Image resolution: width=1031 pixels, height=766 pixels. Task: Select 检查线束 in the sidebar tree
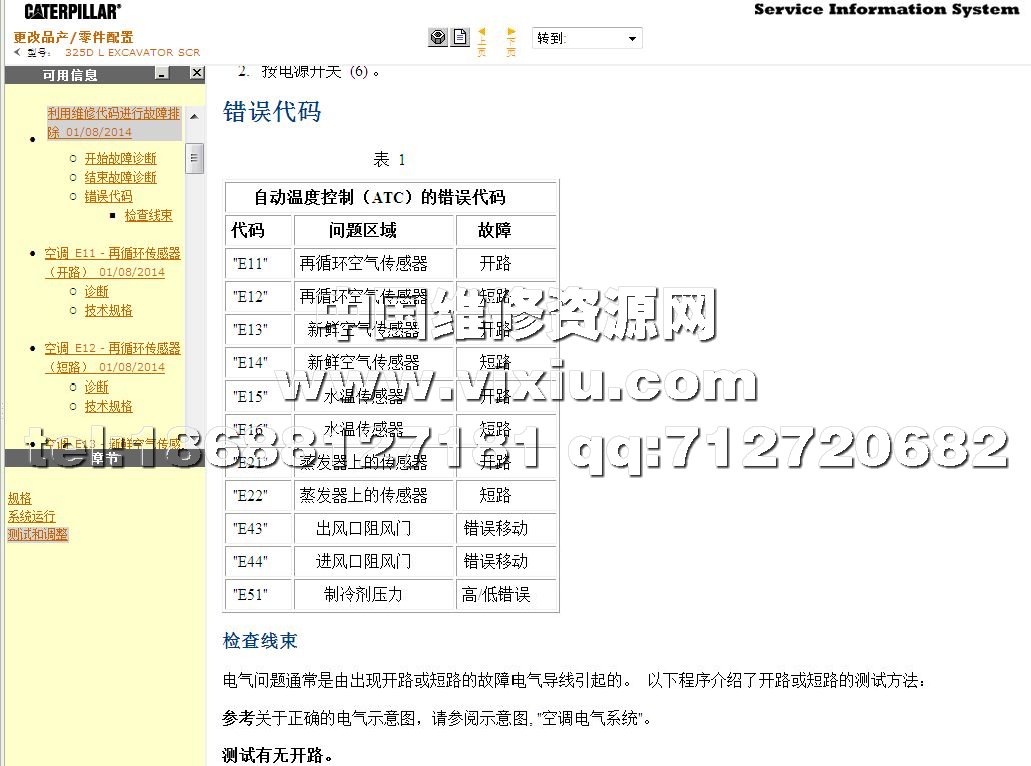click(148, 215)
